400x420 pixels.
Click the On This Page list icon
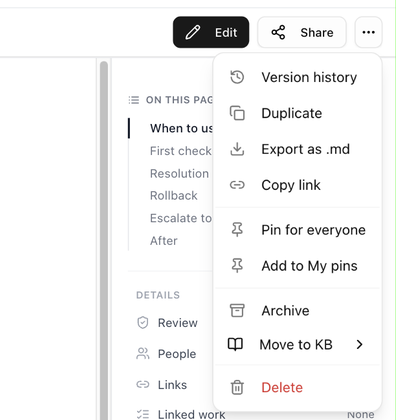pos(134,100)
